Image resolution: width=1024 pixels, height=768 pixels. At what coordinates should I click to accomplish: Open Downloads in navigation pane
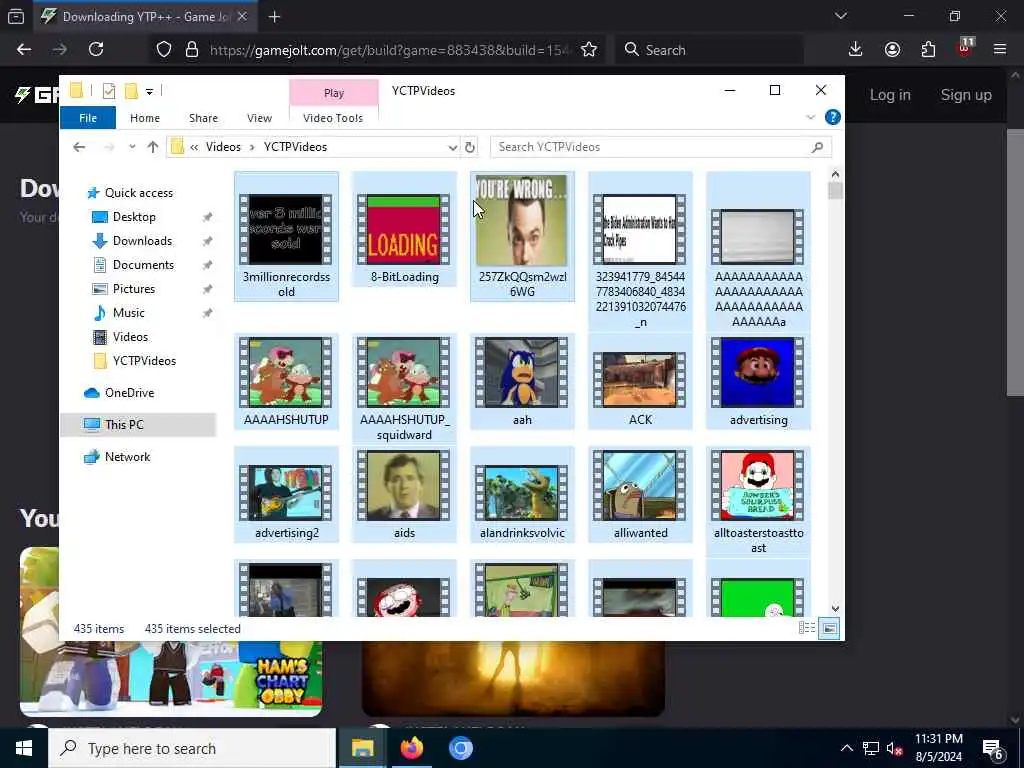142,241
